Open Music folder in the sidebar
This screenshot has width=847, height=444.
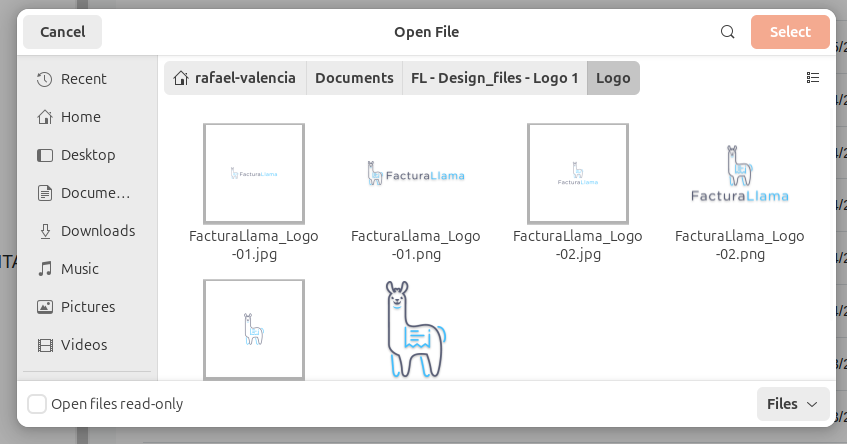click(79, 269)
